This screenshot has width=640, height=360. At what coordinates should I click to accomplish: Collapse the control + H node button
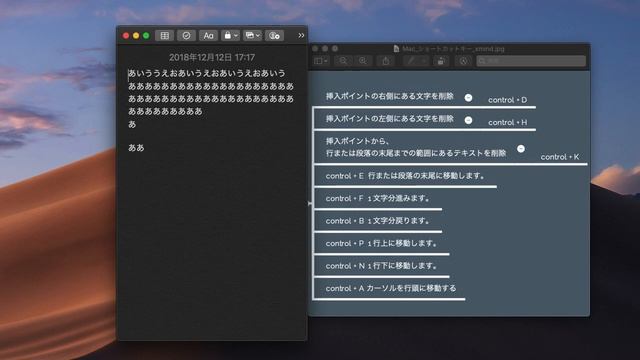(469, 120)
